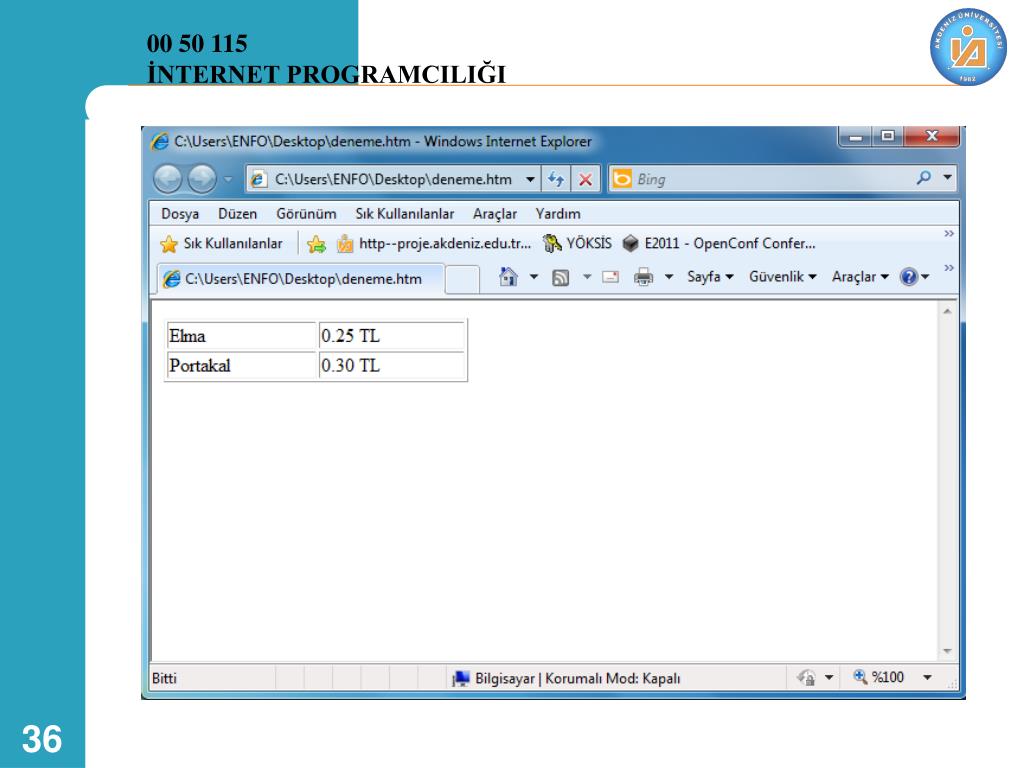Open the Home icon dropdown arrow
Screen dimensions: 1024x768
click(x=534, y=277)
